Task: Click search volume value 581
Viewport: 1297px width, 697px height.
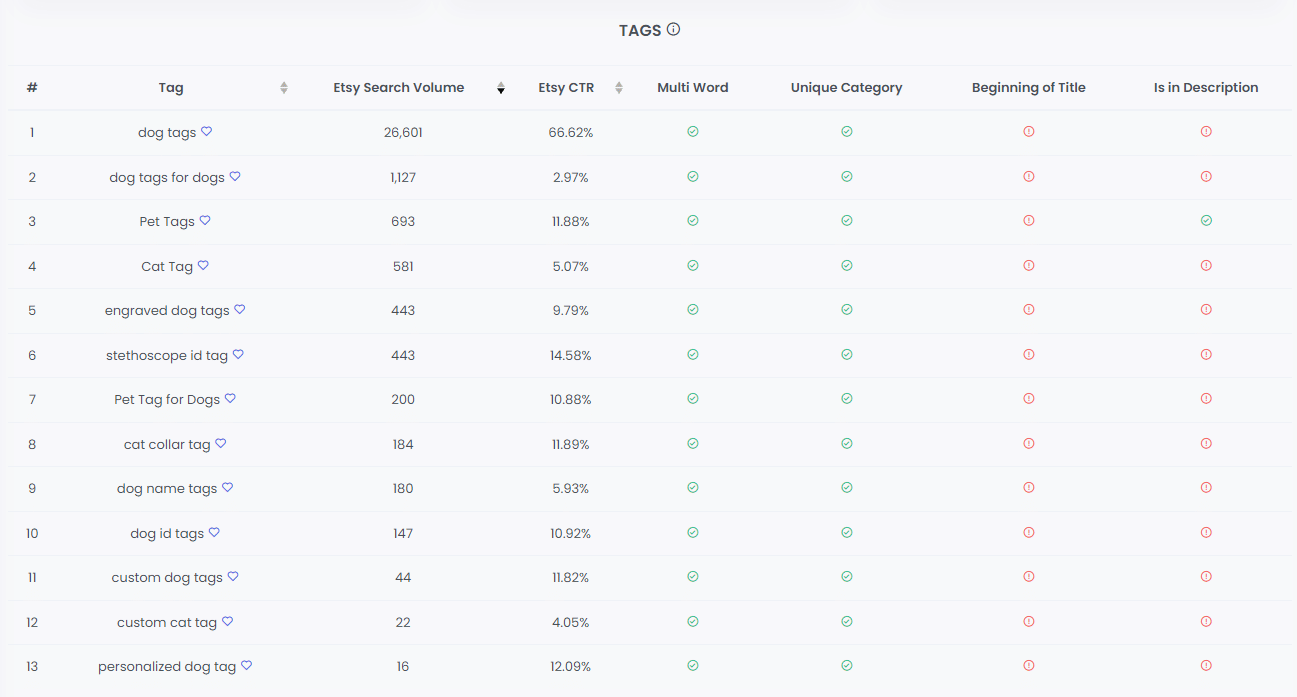Action: pyautogui.click(x=403, y=266)
